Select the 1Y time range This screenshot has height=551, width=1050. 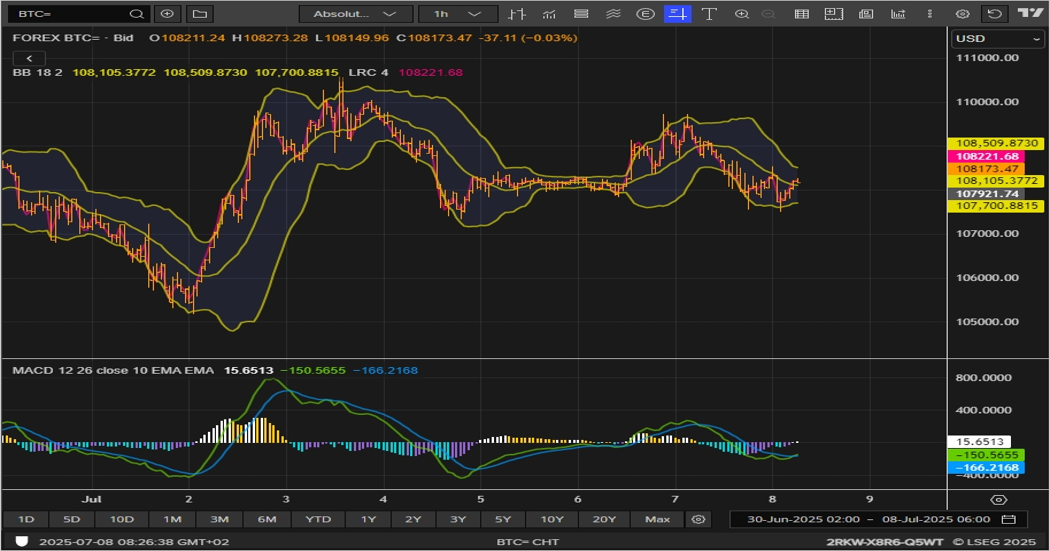[368, 519]
